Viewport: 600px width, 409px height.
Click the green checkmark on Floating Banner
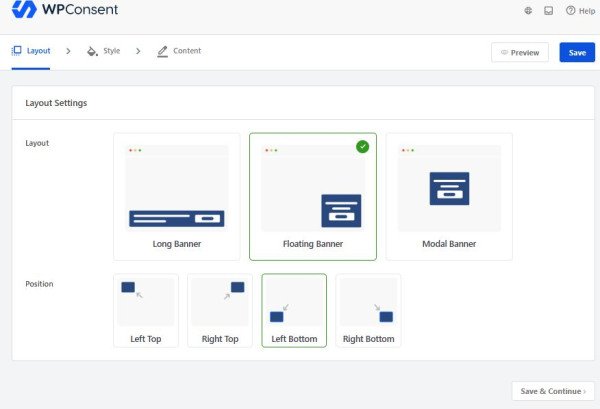point(362,147)
